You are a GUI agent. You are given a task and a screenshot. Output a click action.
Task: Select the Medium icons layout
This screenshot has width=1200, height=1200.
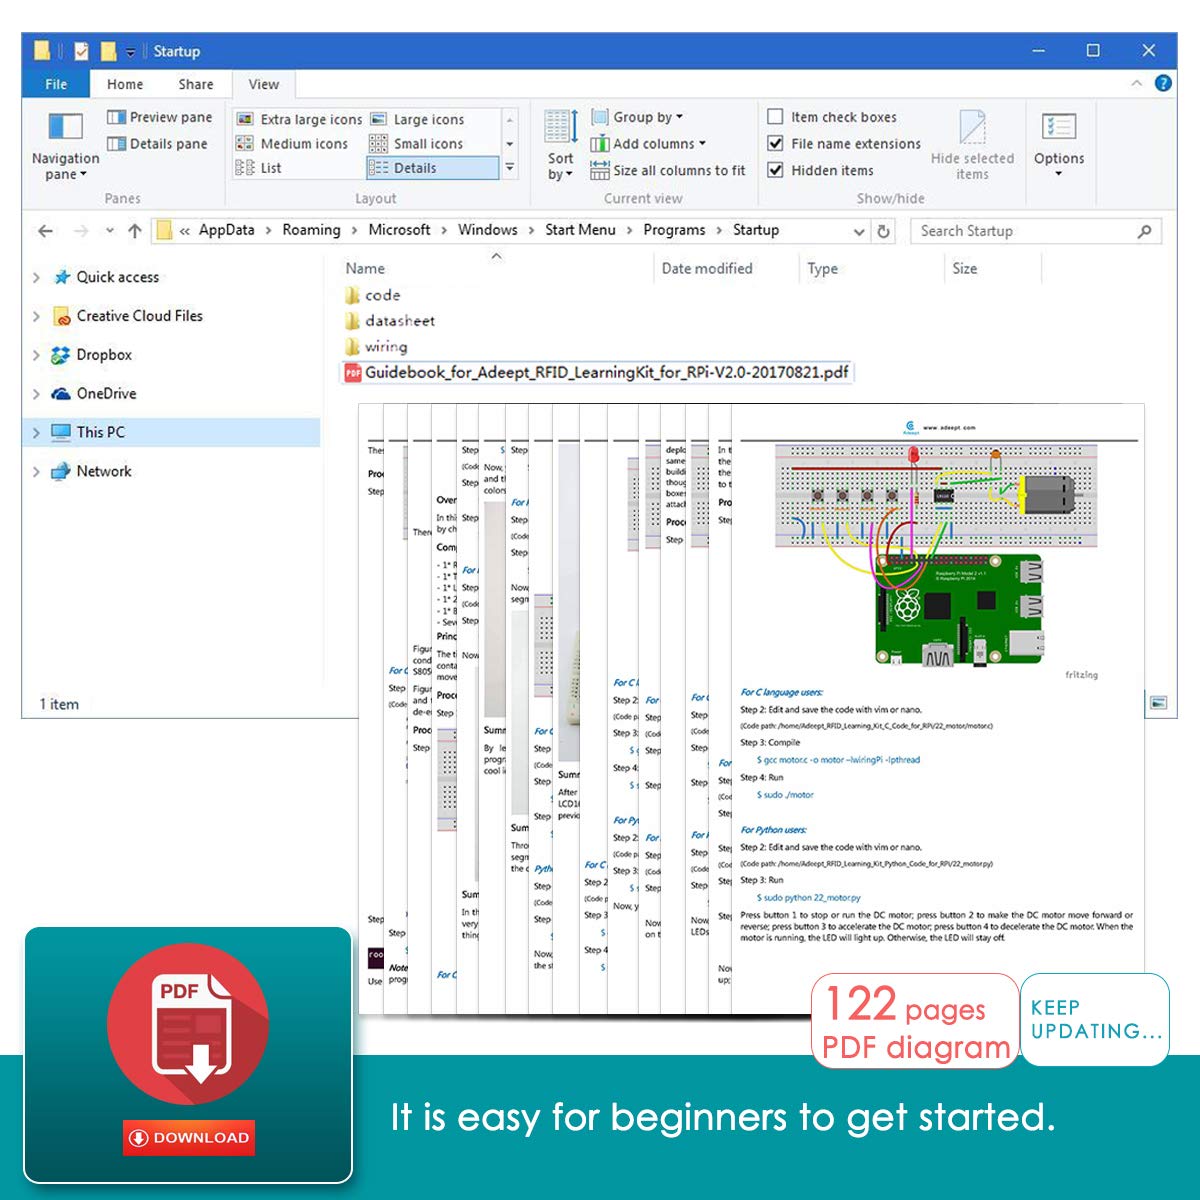click(x=292, y=144)
